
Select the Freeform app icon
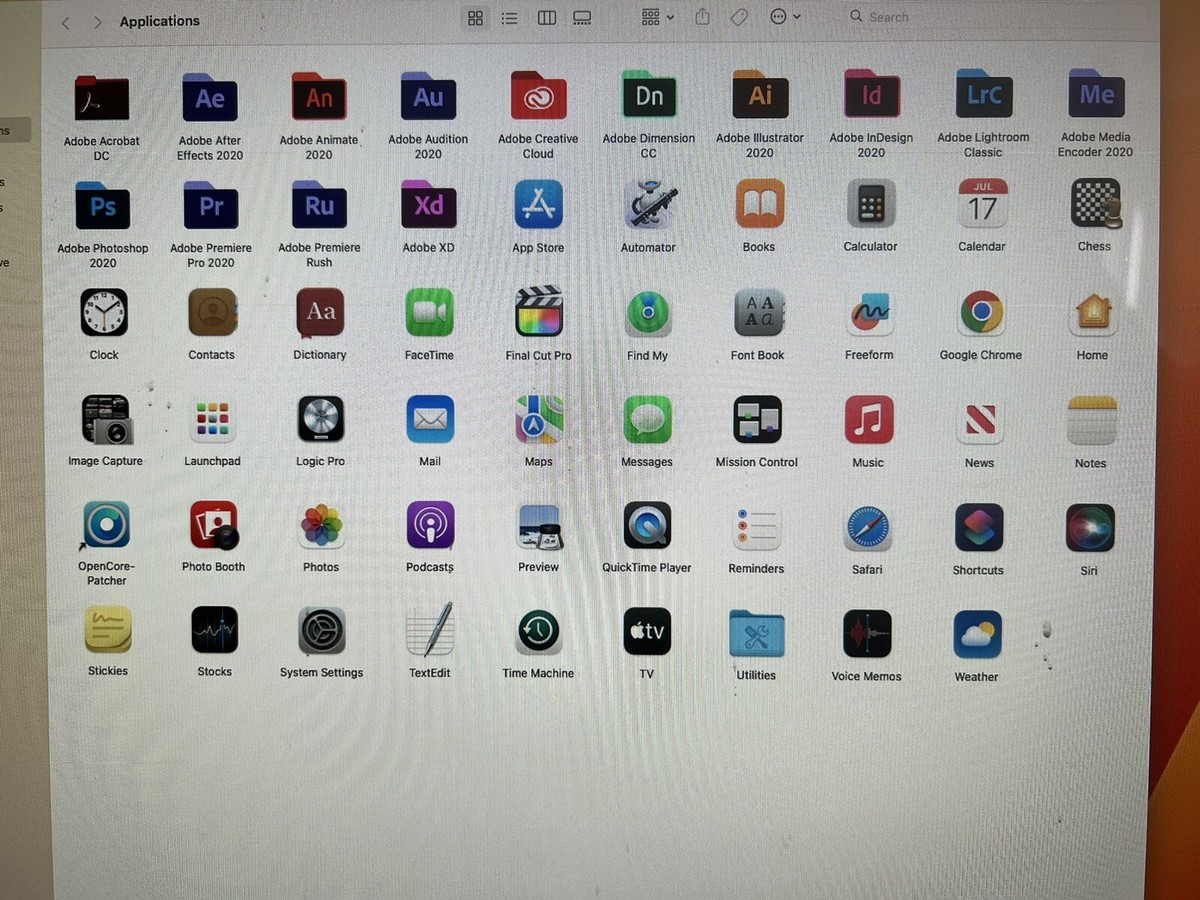869,313
